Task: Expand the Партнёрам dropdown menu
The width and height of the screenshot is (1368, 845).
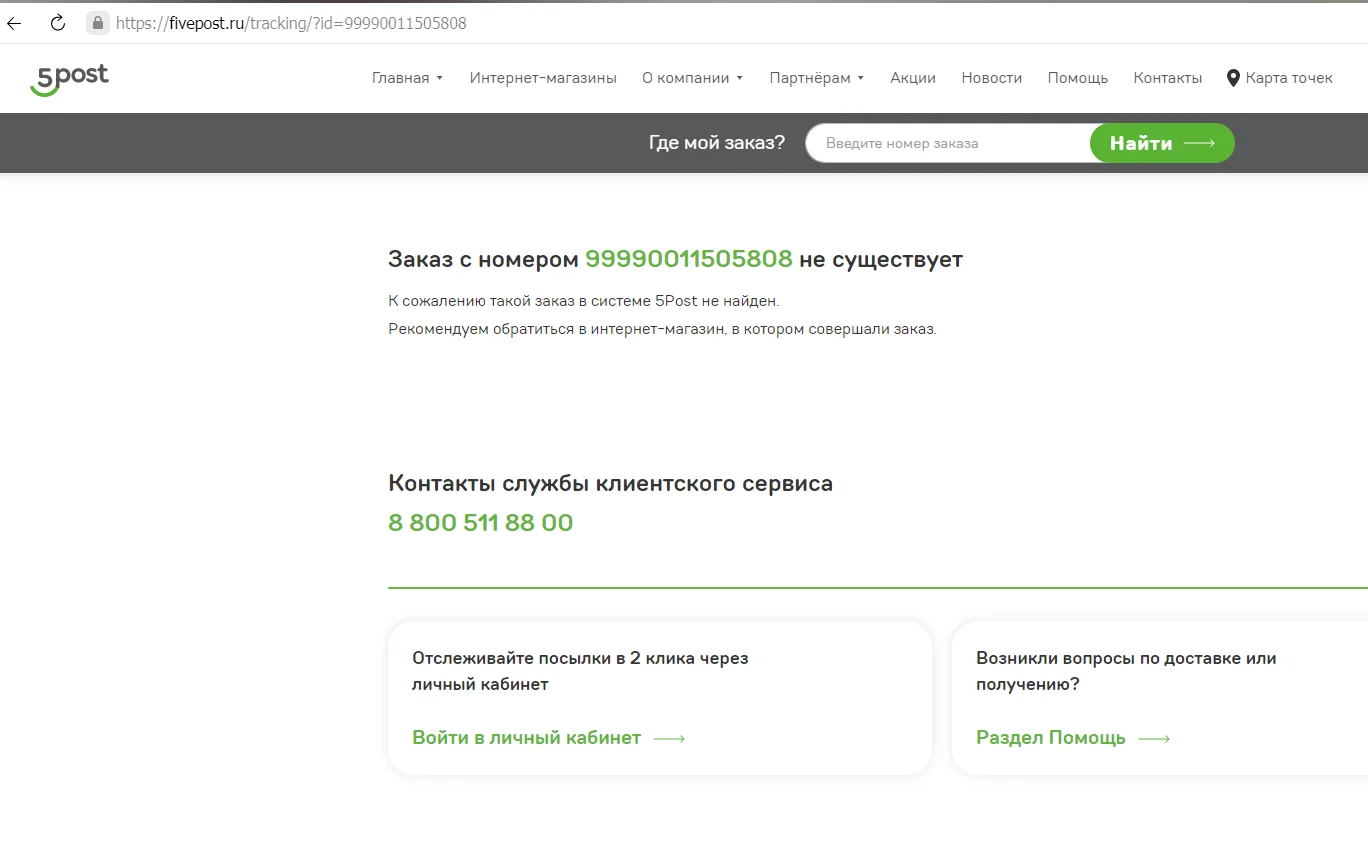Action: point(816,78)
